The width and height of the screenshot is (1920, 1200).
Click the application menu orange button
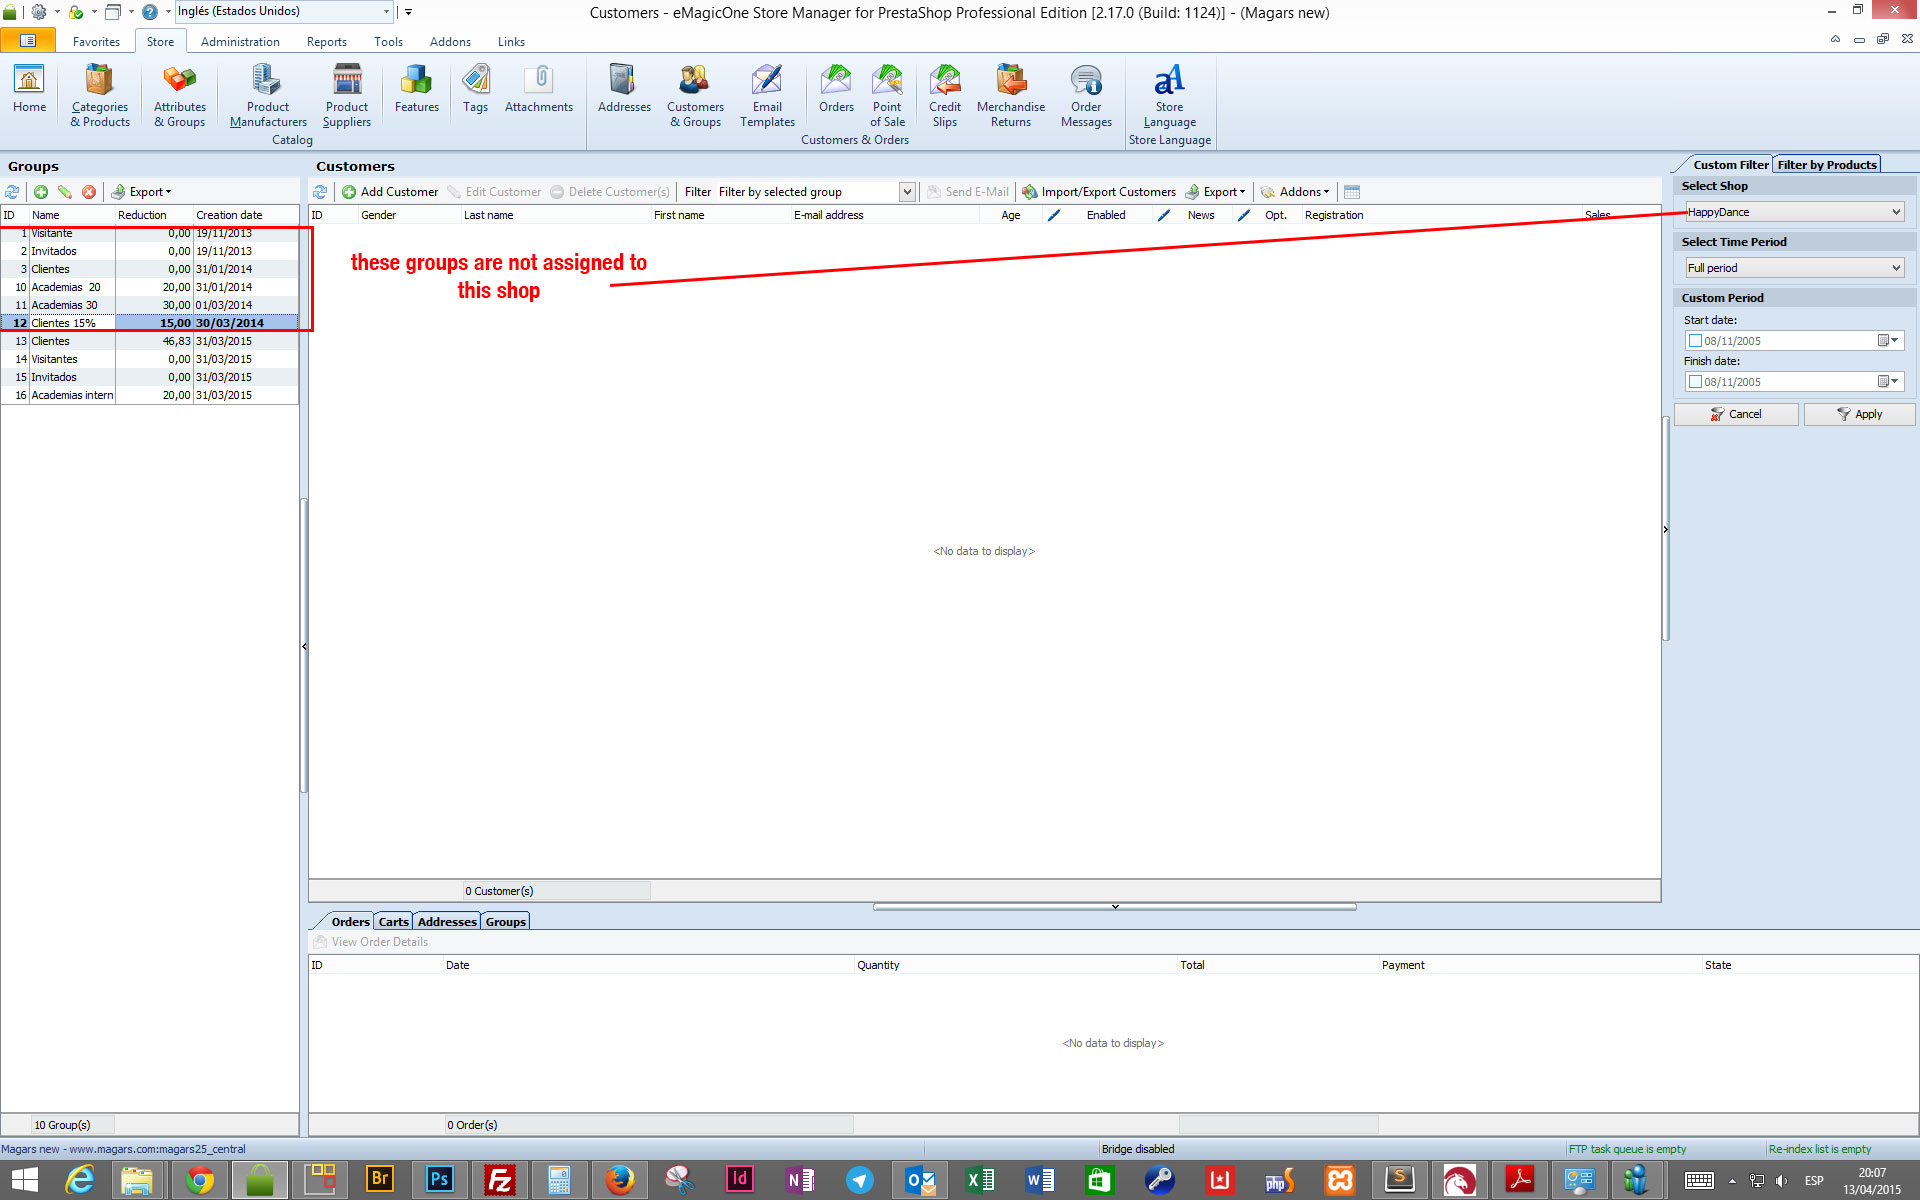tap(28, 41)
